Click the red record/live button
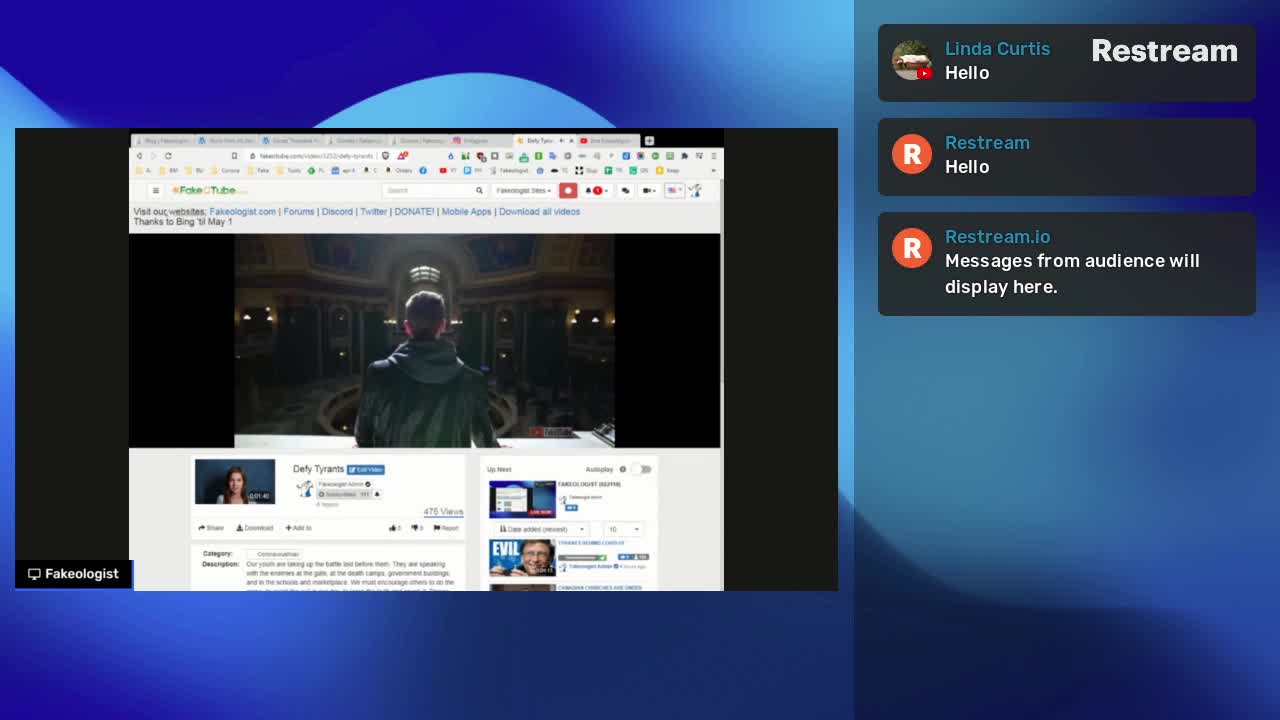Image resolution: width=1280 pixels, height=720 pixels. (x=568, y=190)
